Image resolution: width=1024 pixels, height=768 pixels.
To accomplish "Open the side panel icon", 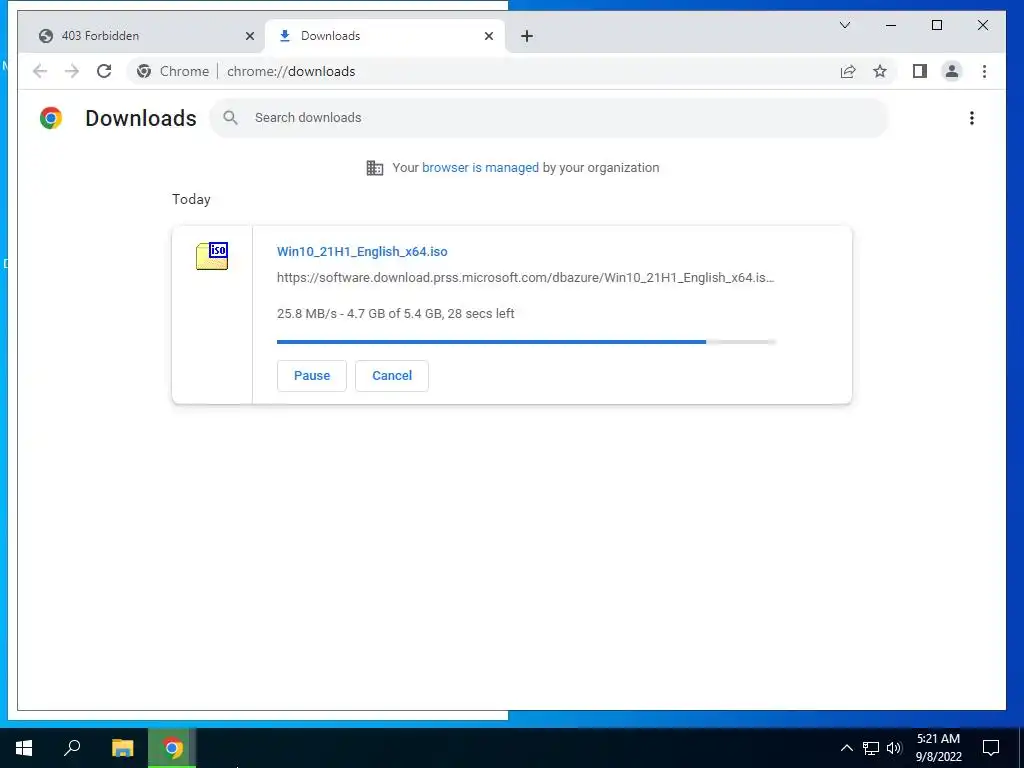I will coord(920,71).
